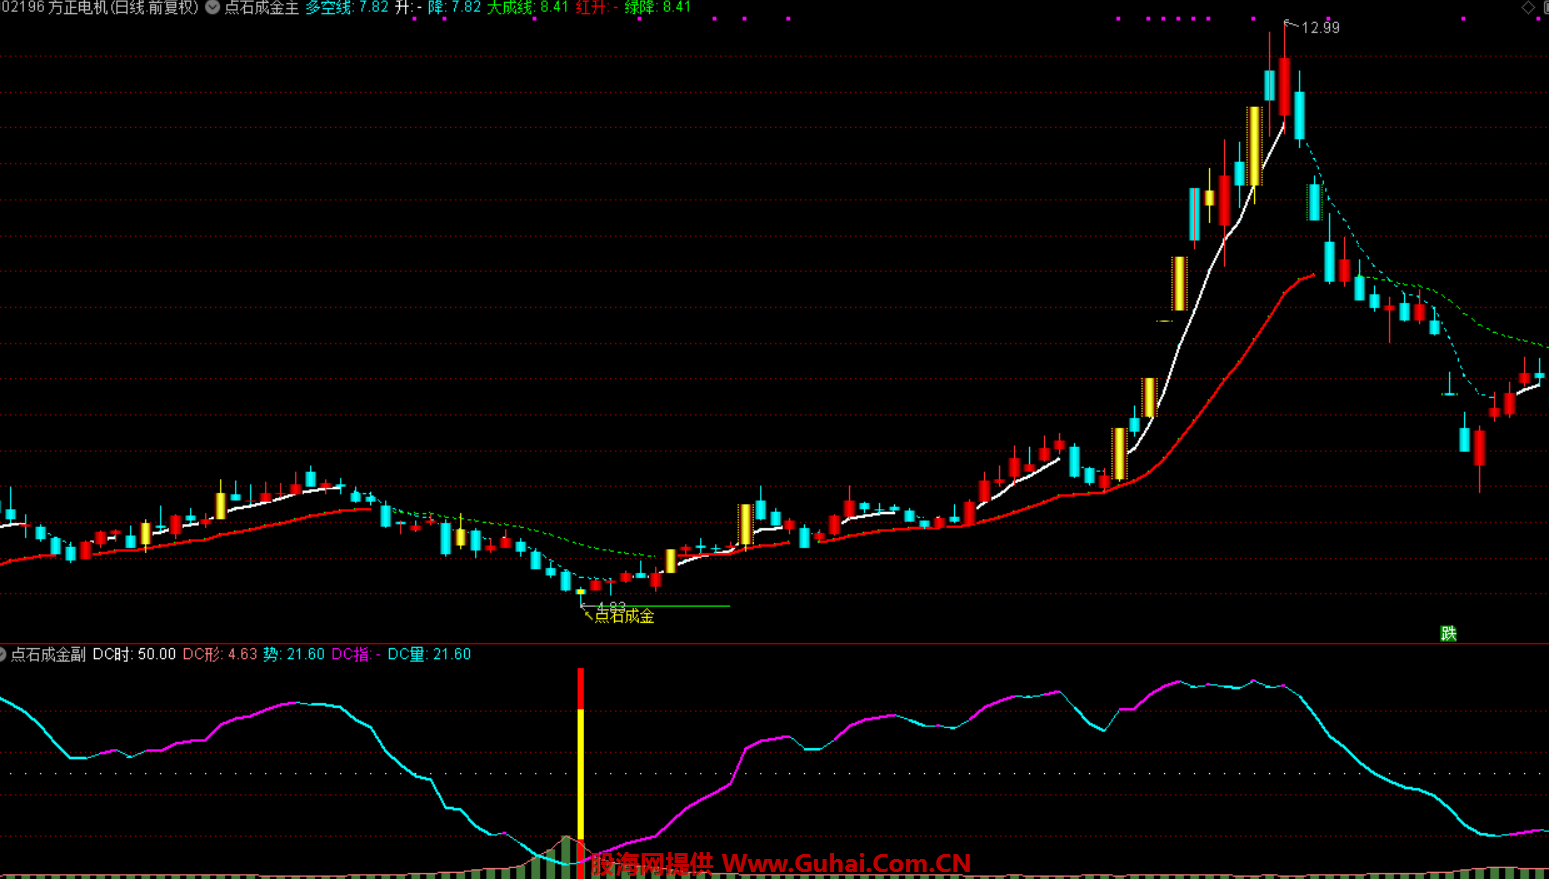Screen dimensions: 1549x879
Task: Open the dropdown arrow before 点石成金主
Action: 212,7
